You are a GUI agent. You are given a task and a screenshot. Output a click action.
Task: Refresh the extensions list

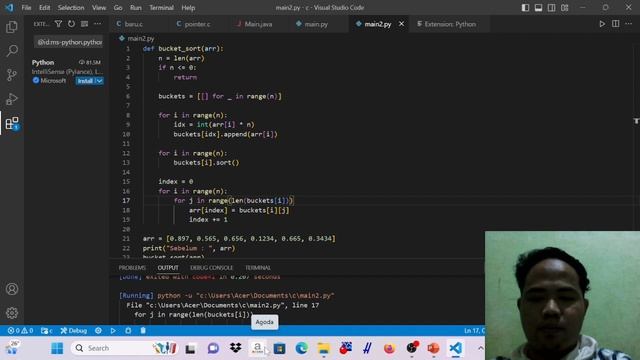click(x=71, y=24)
